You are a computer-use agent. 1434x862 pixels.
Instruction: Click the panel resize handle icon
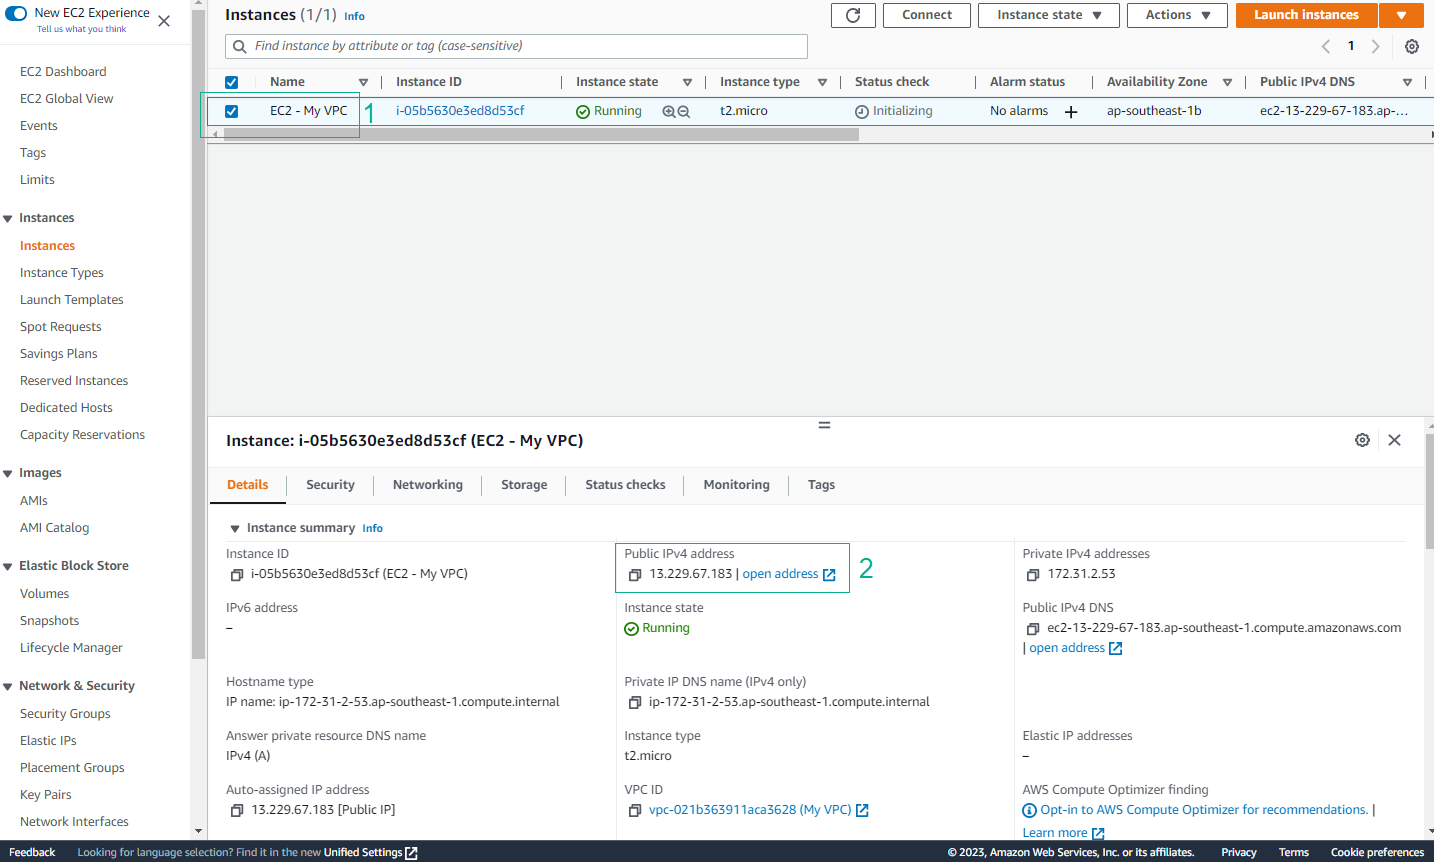pyautogui.click(x=824, y=425)
